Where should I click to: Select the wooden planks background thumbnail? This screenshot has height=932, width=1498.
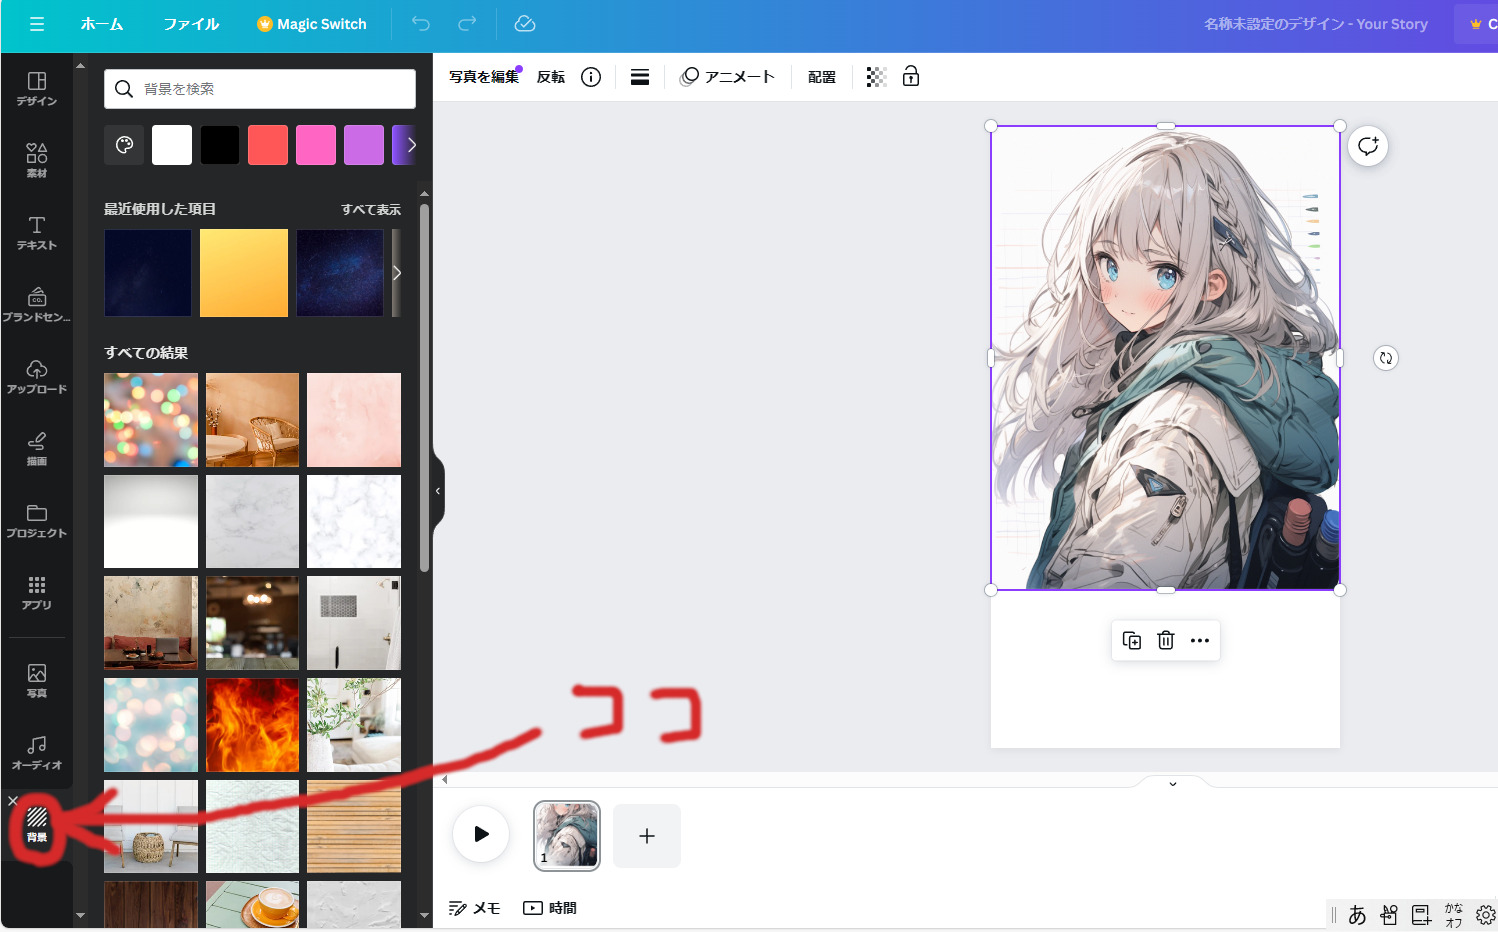pyautogui.click(x=354, y=827)
